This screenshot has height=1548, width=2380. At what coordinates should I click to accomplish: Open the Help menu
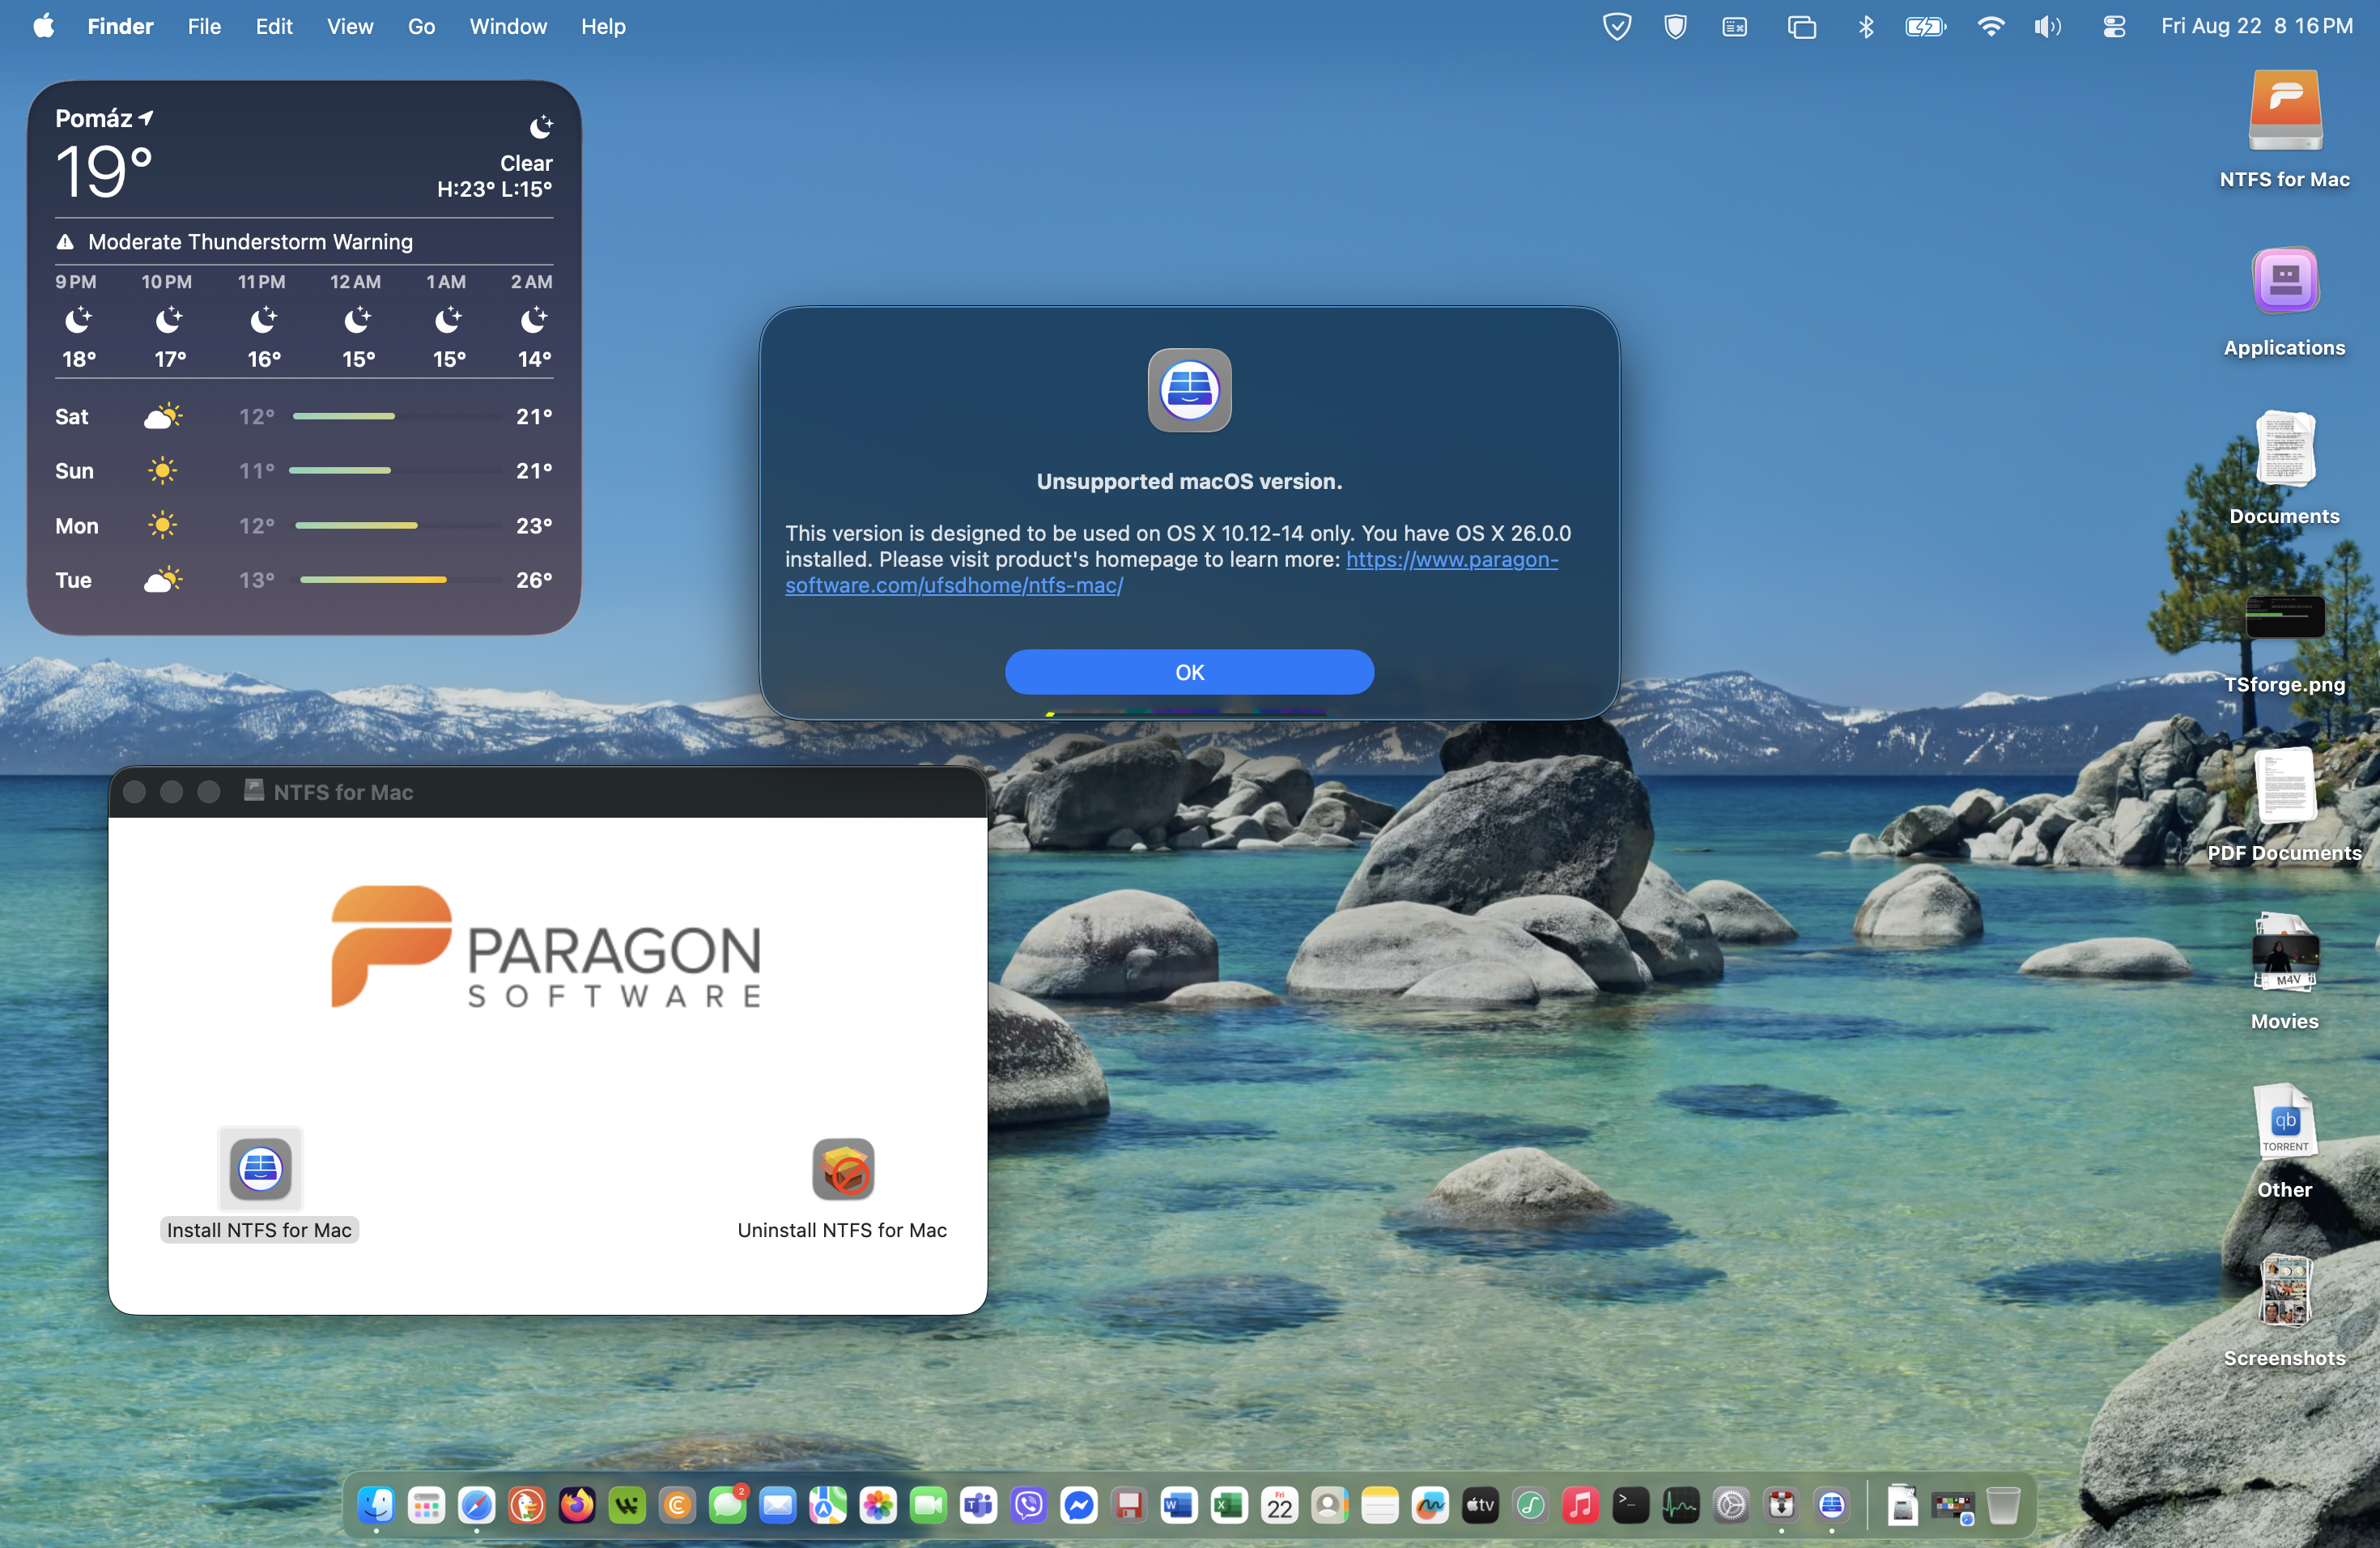pyautogui.click(x=603, y=26)
